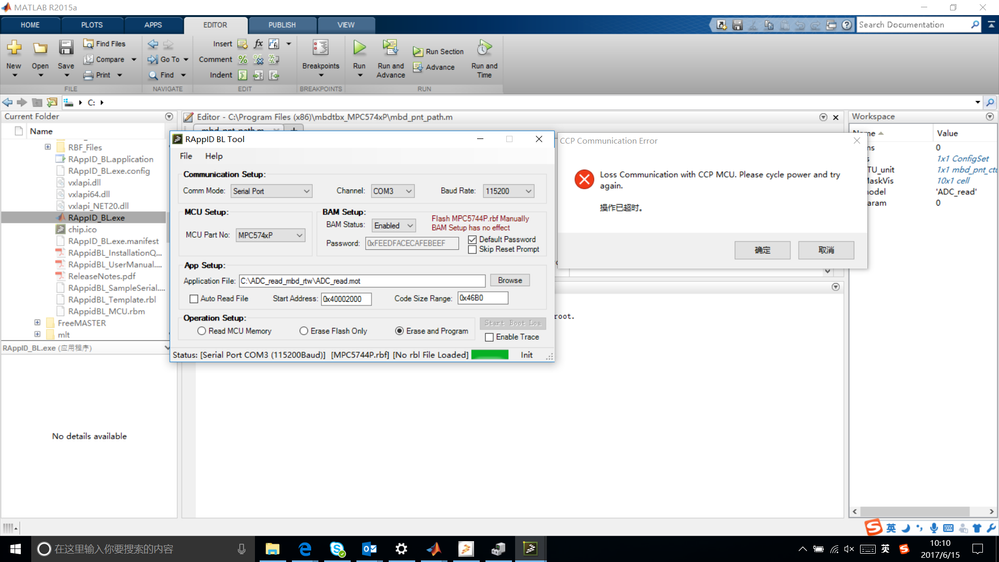Click the Outlook taskbar icon

click(x=370, y=549)
